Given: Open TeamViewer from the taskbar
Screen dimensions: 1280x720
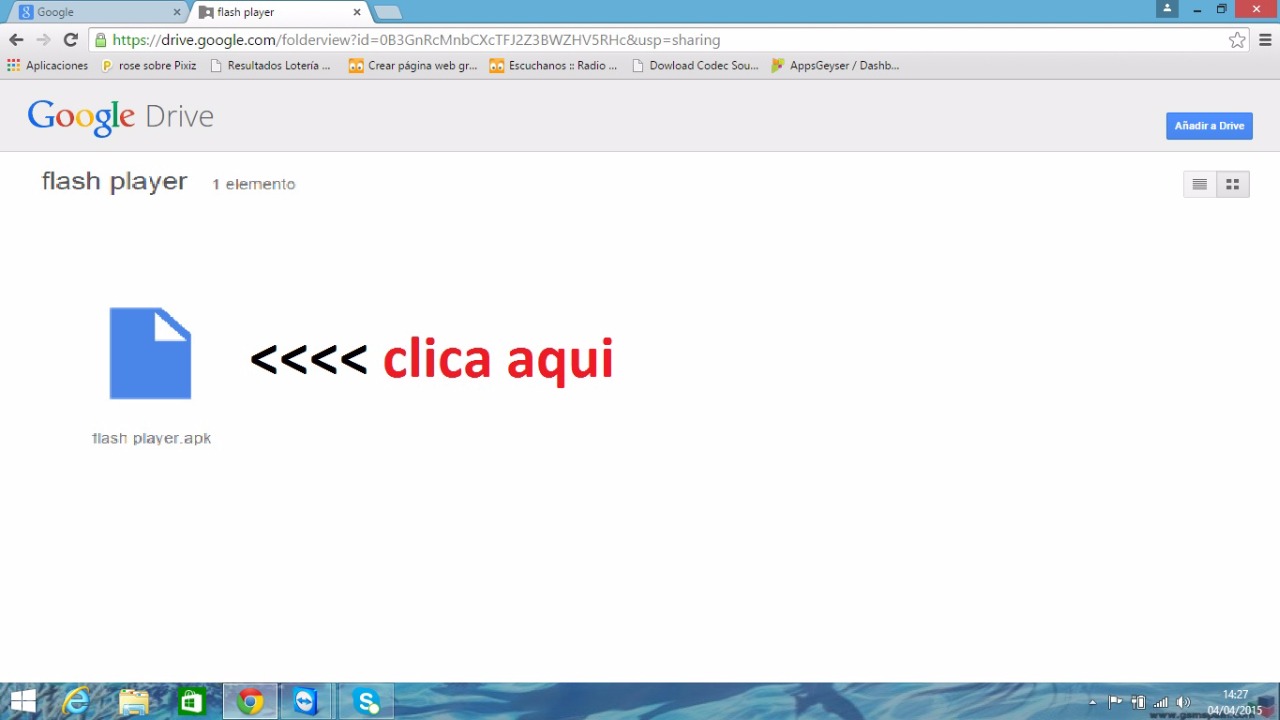Looking at the screenshot, I should pyautogui.click(x=306, y=701).
